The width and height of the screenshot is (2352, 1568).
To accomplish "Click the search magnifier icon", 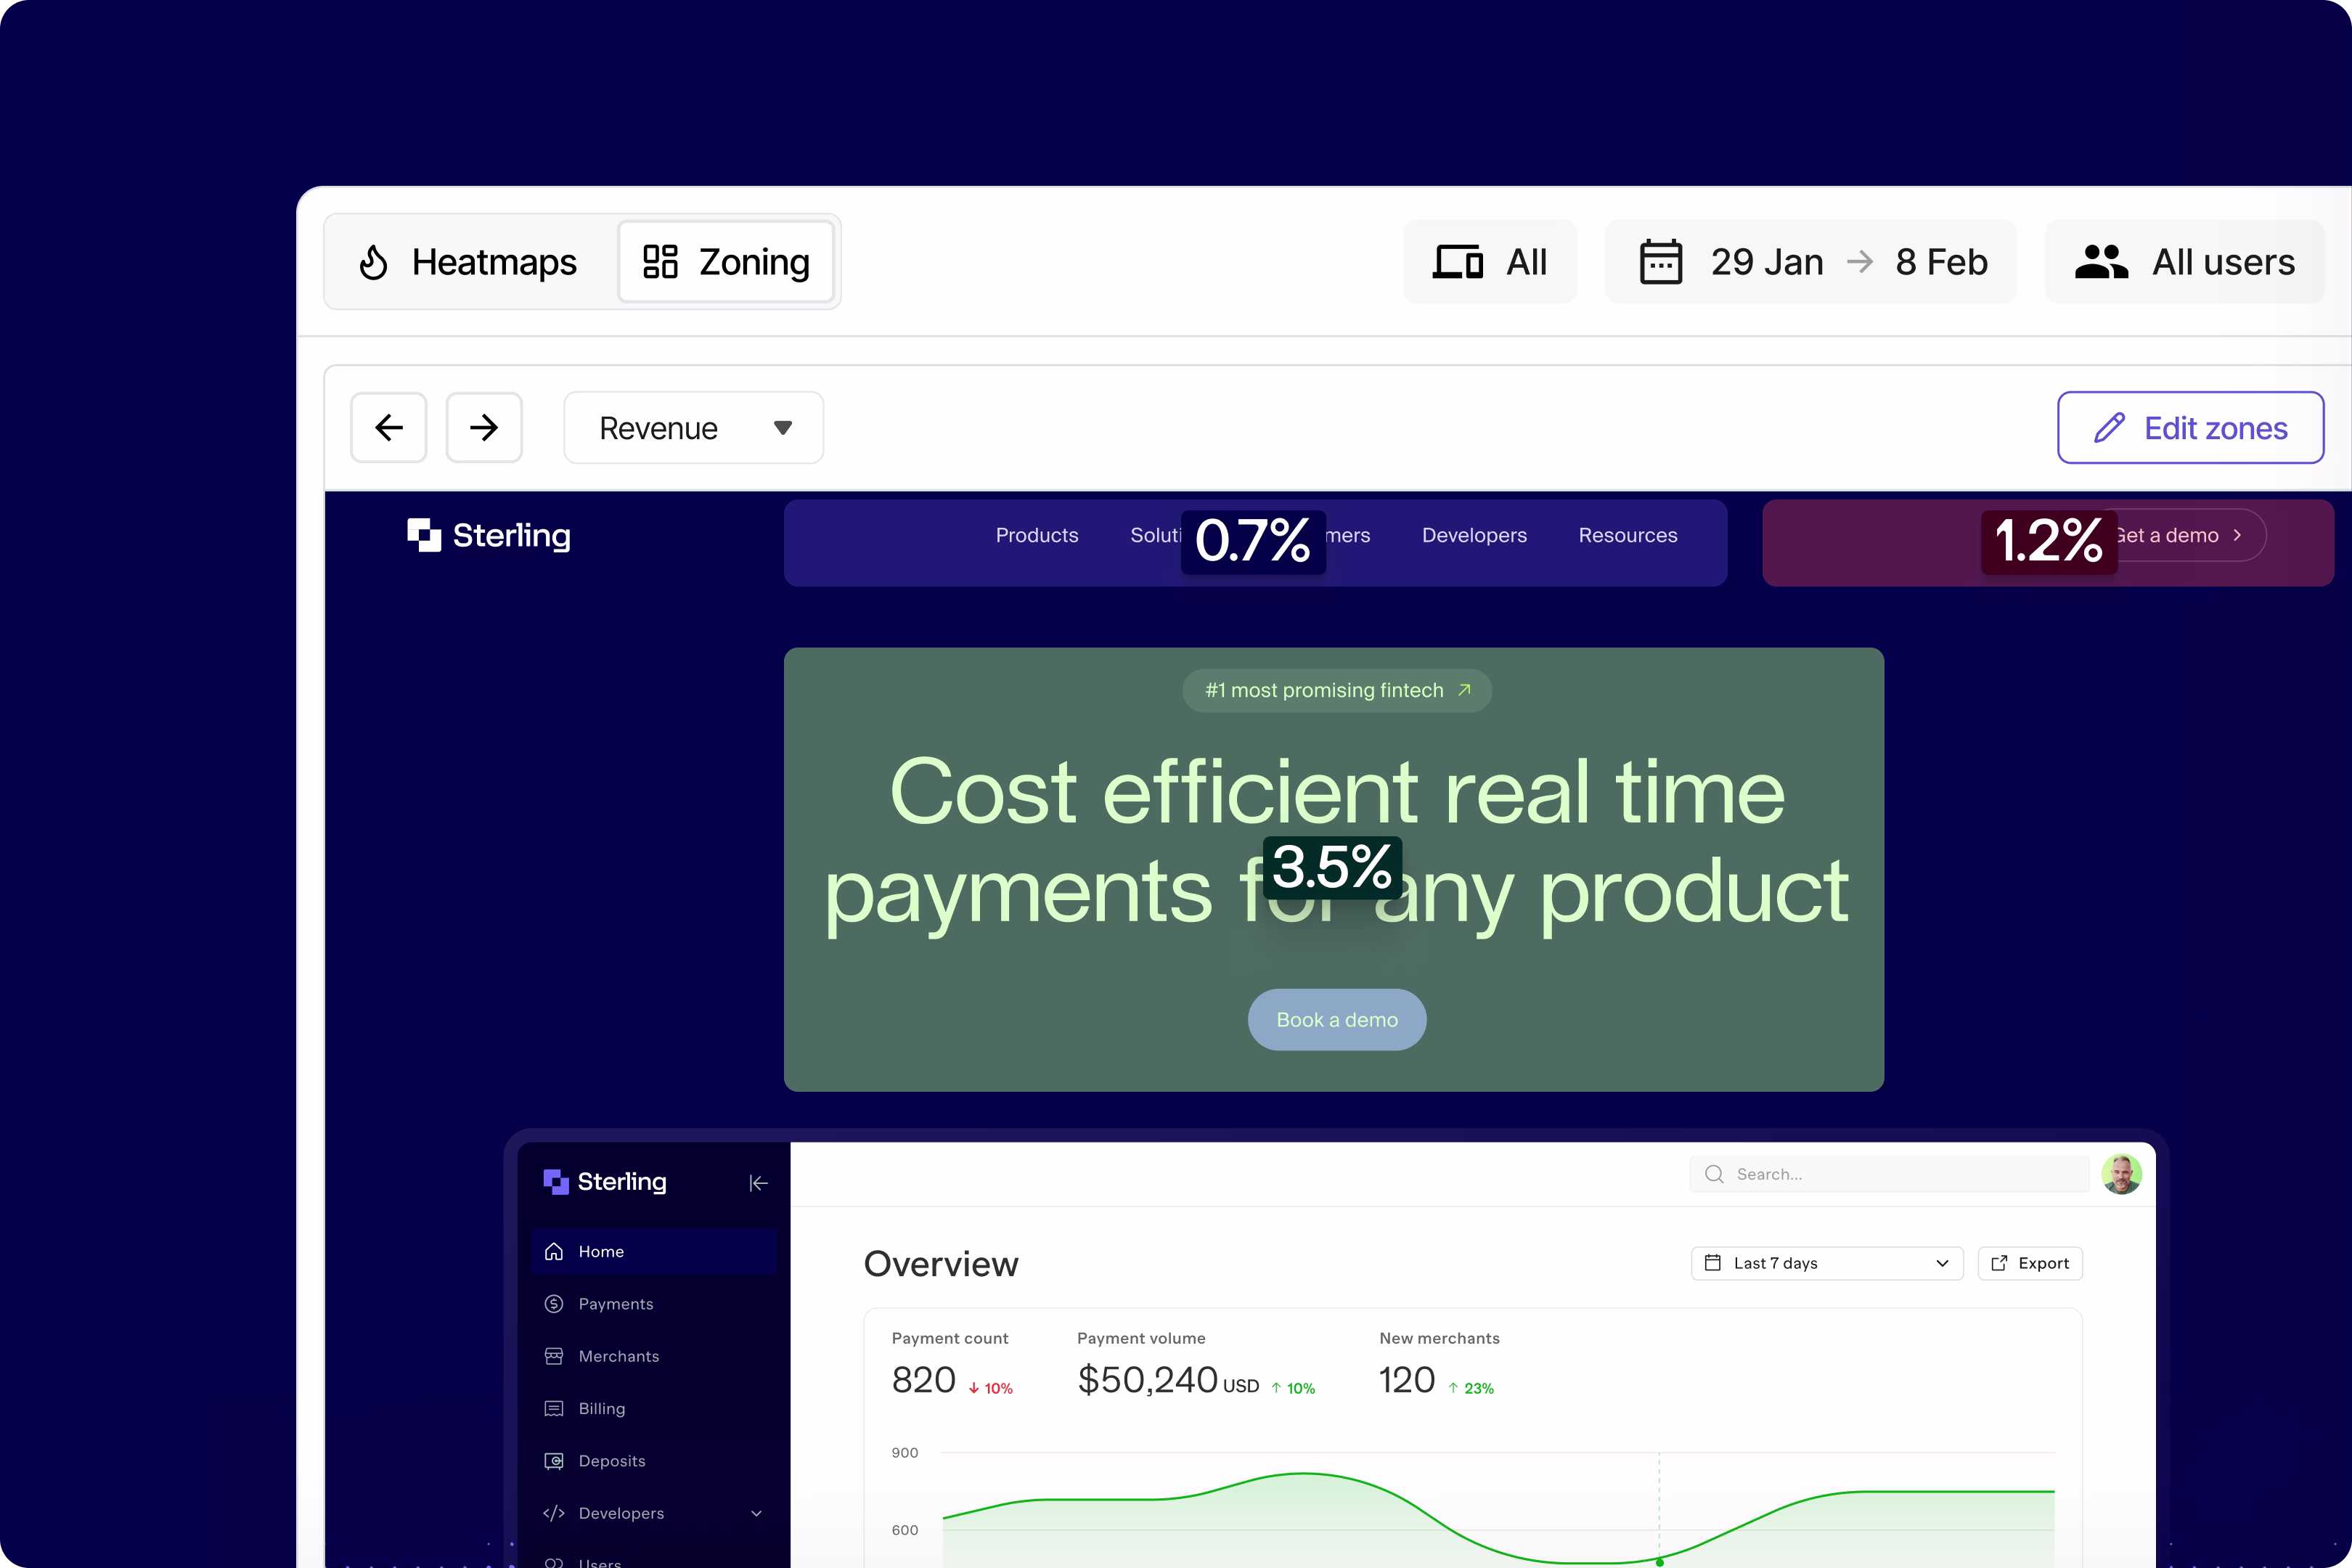I will (x=1713, y=1174).
